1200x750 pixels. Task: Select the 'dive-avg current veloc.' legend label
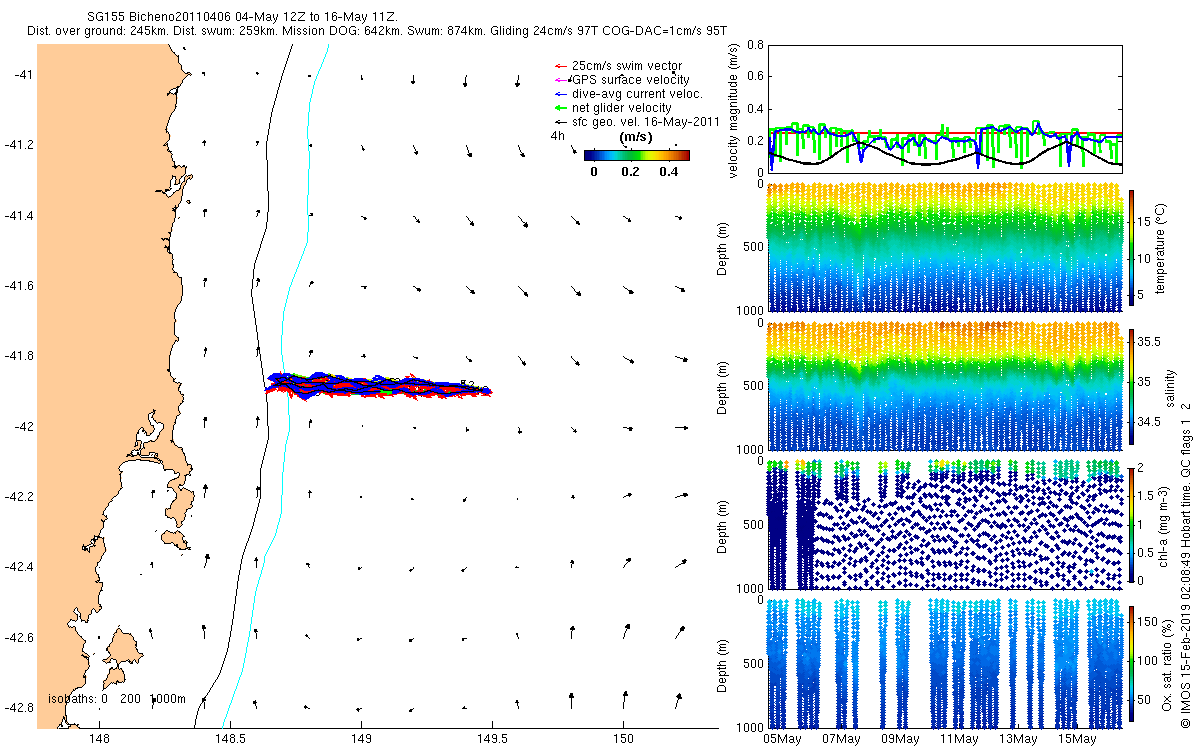coord(637,94)
